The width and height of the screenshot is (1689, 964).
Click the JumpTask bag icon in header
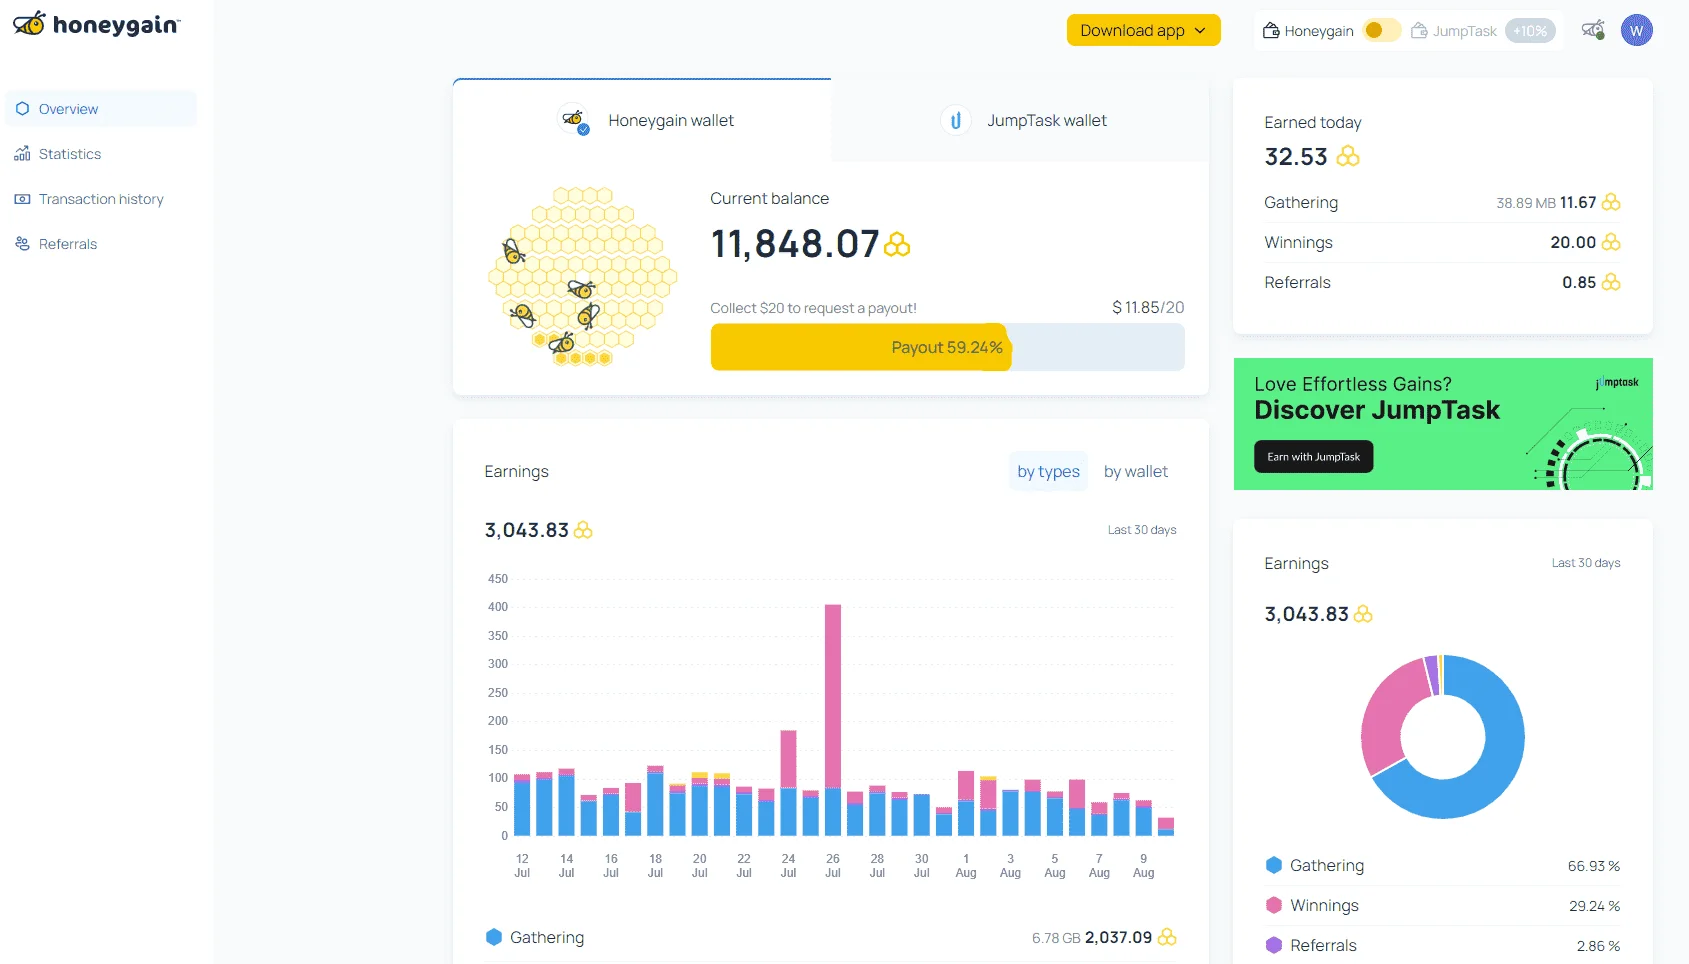click(1419, 31)
